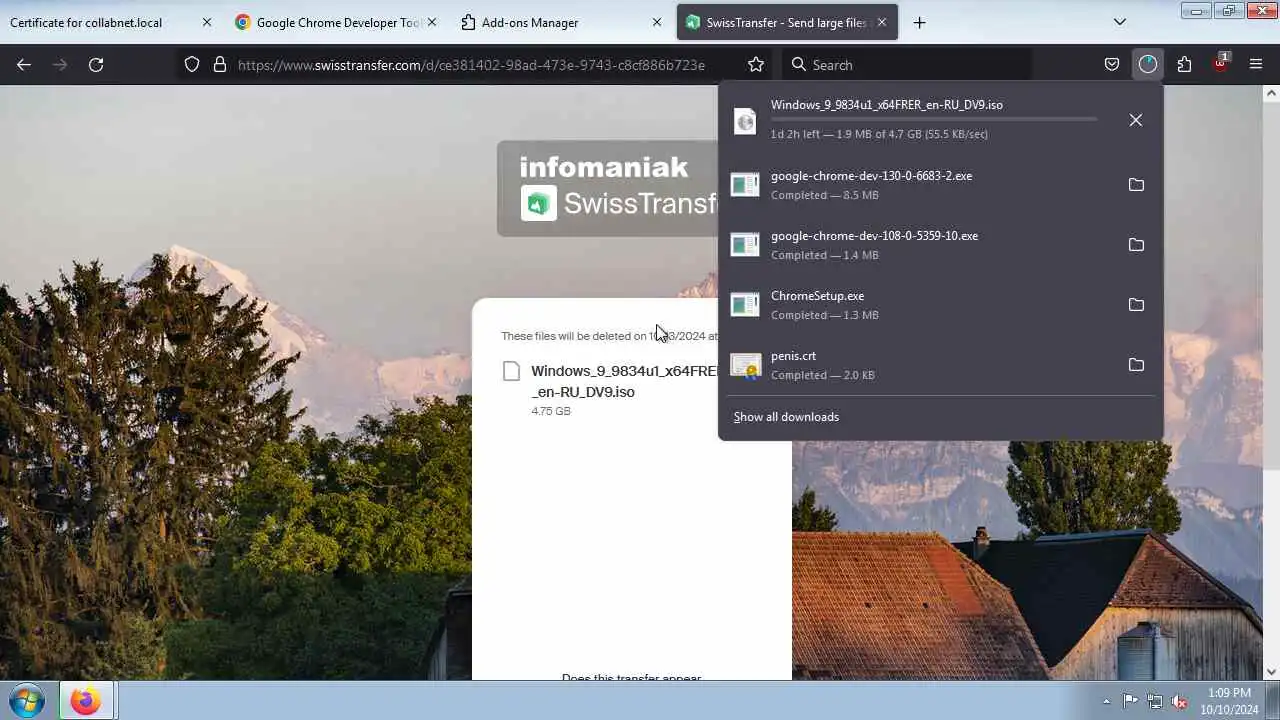Open the network tray icon

[1155, 701]
